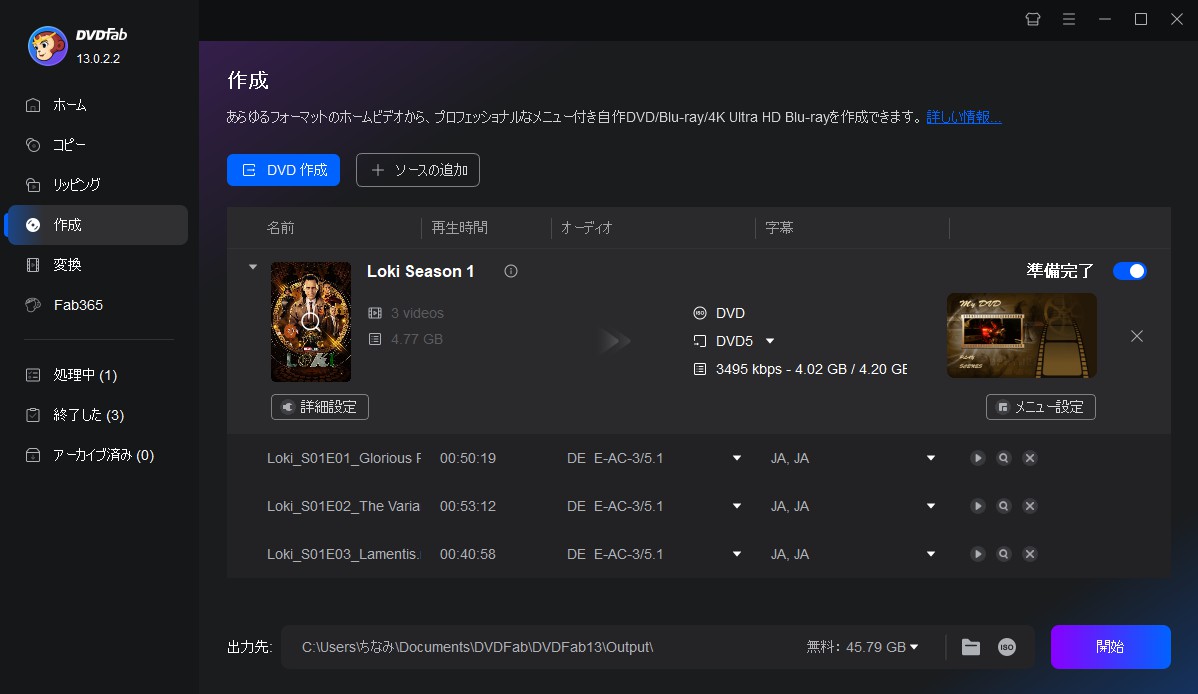1198x694 pixels.
Task: Select ISO output icon
Action: click(1007, 647)
